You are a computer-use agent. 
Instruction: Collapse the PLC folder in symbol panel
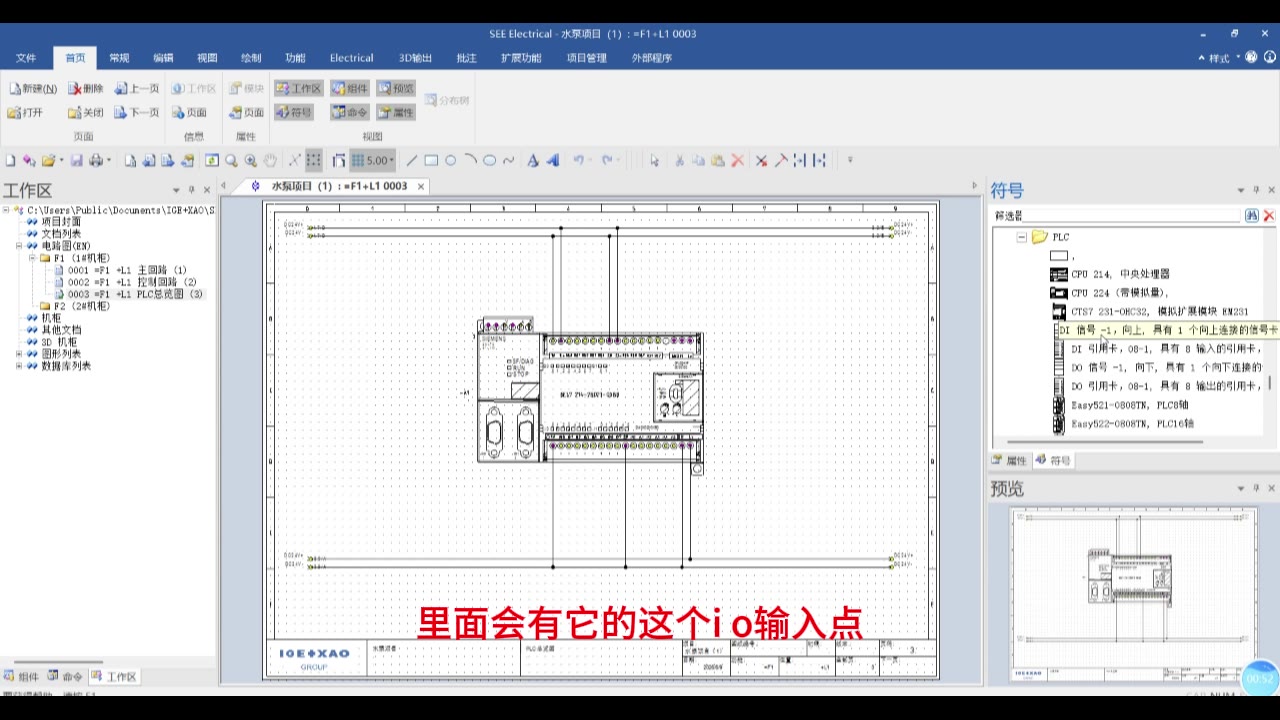(x=1022, y=237)
